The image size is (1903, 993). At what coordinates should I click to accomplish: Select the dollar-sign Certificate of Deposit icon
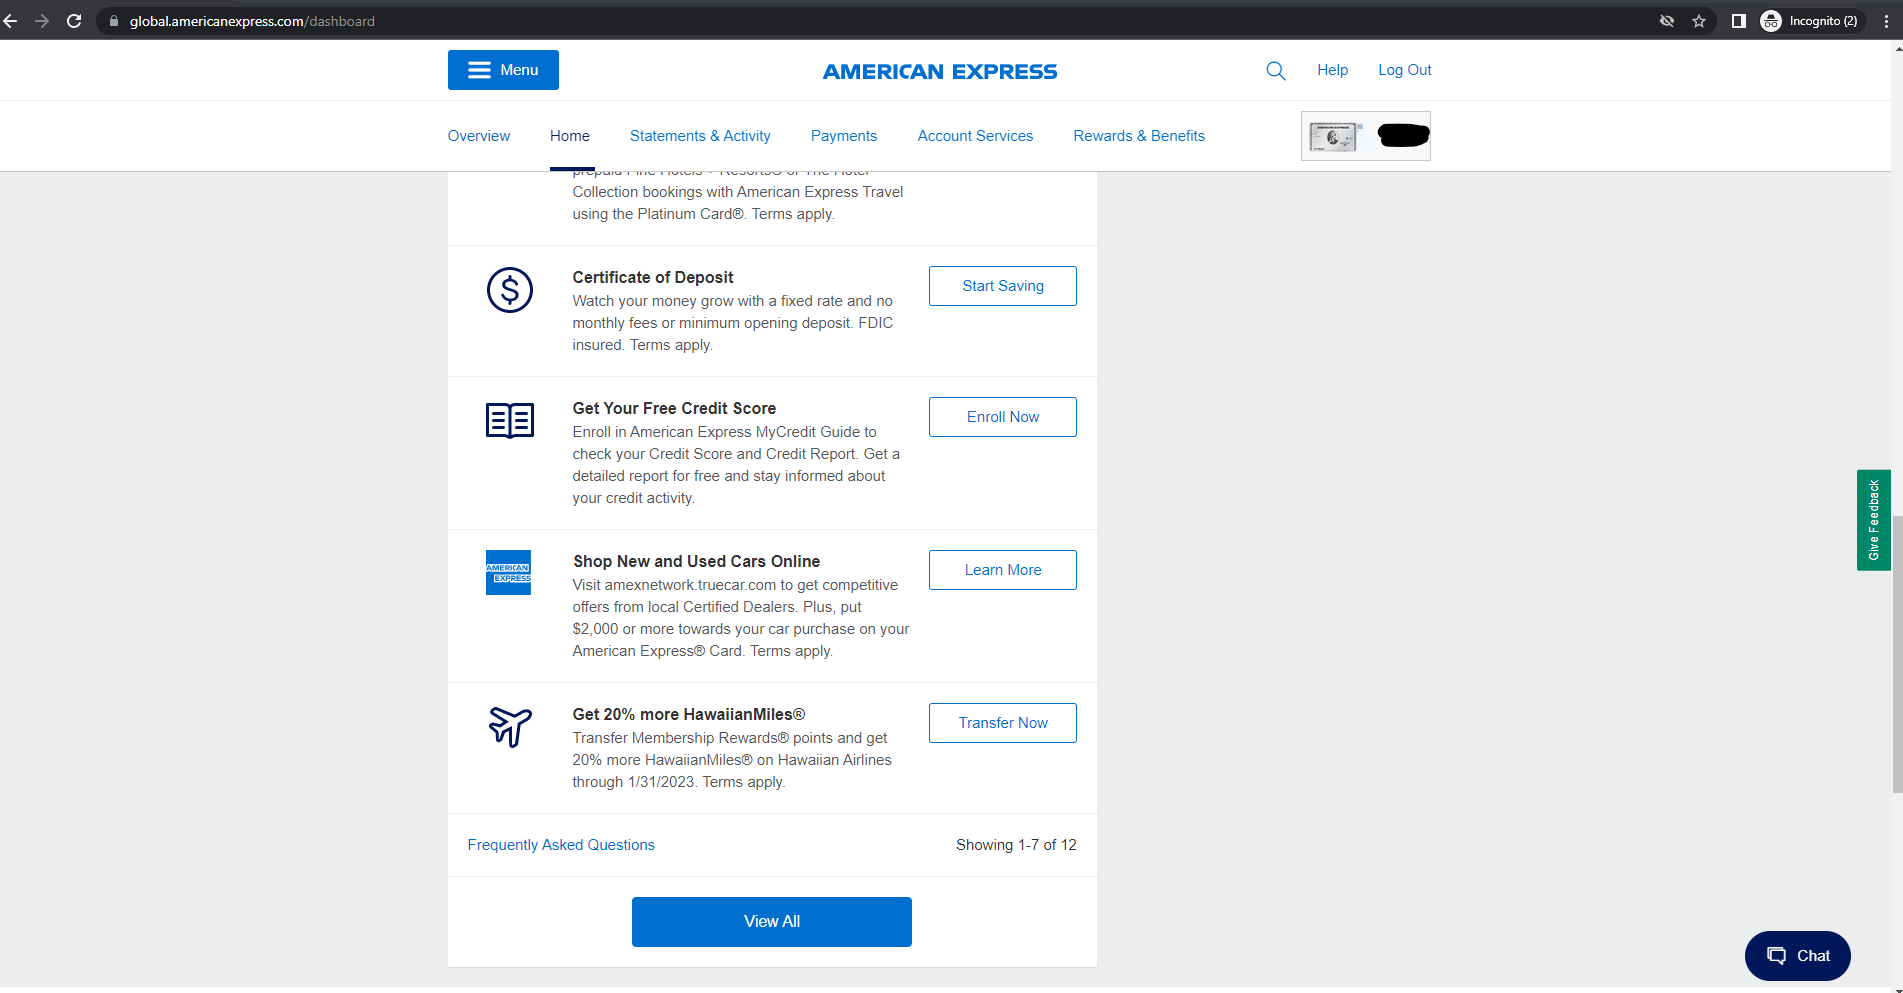click(x=509, y=291)
